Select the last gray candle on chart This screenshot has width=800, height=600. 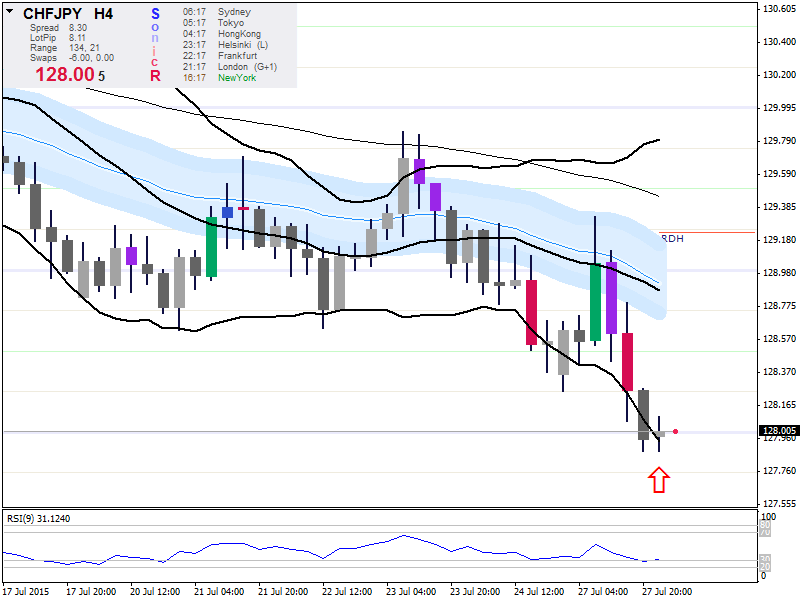click(659, 434)
